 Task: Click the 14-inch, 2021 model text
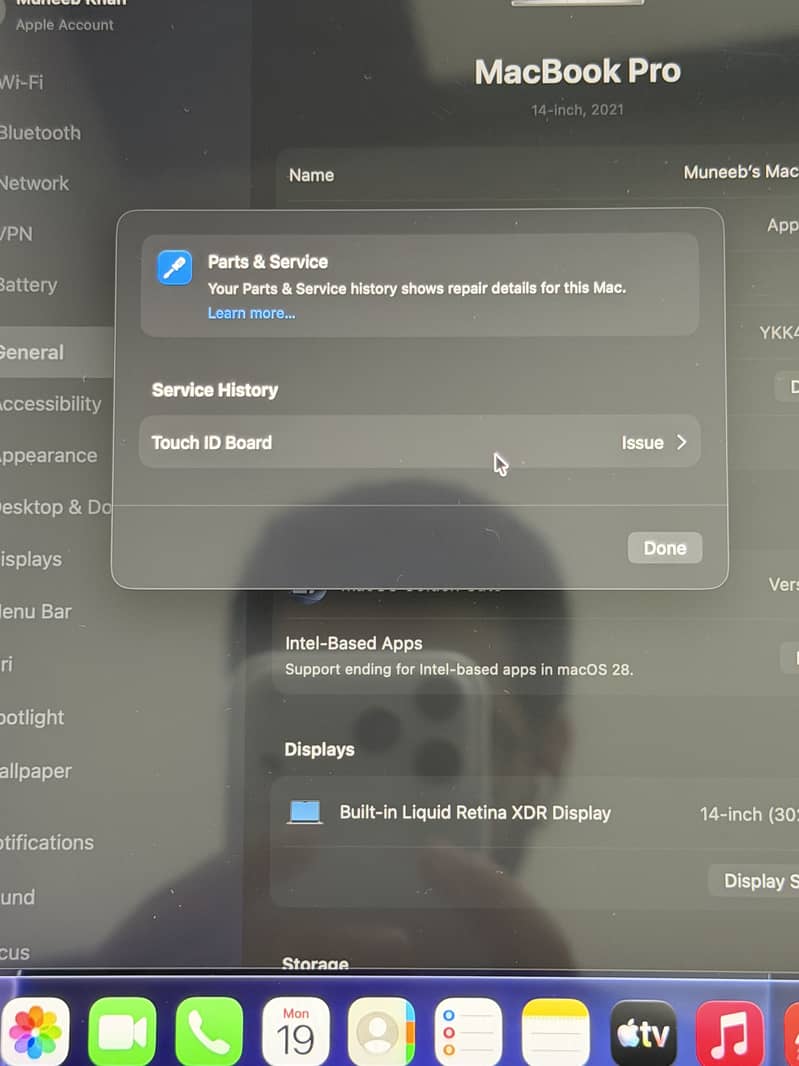click(577, 109)
